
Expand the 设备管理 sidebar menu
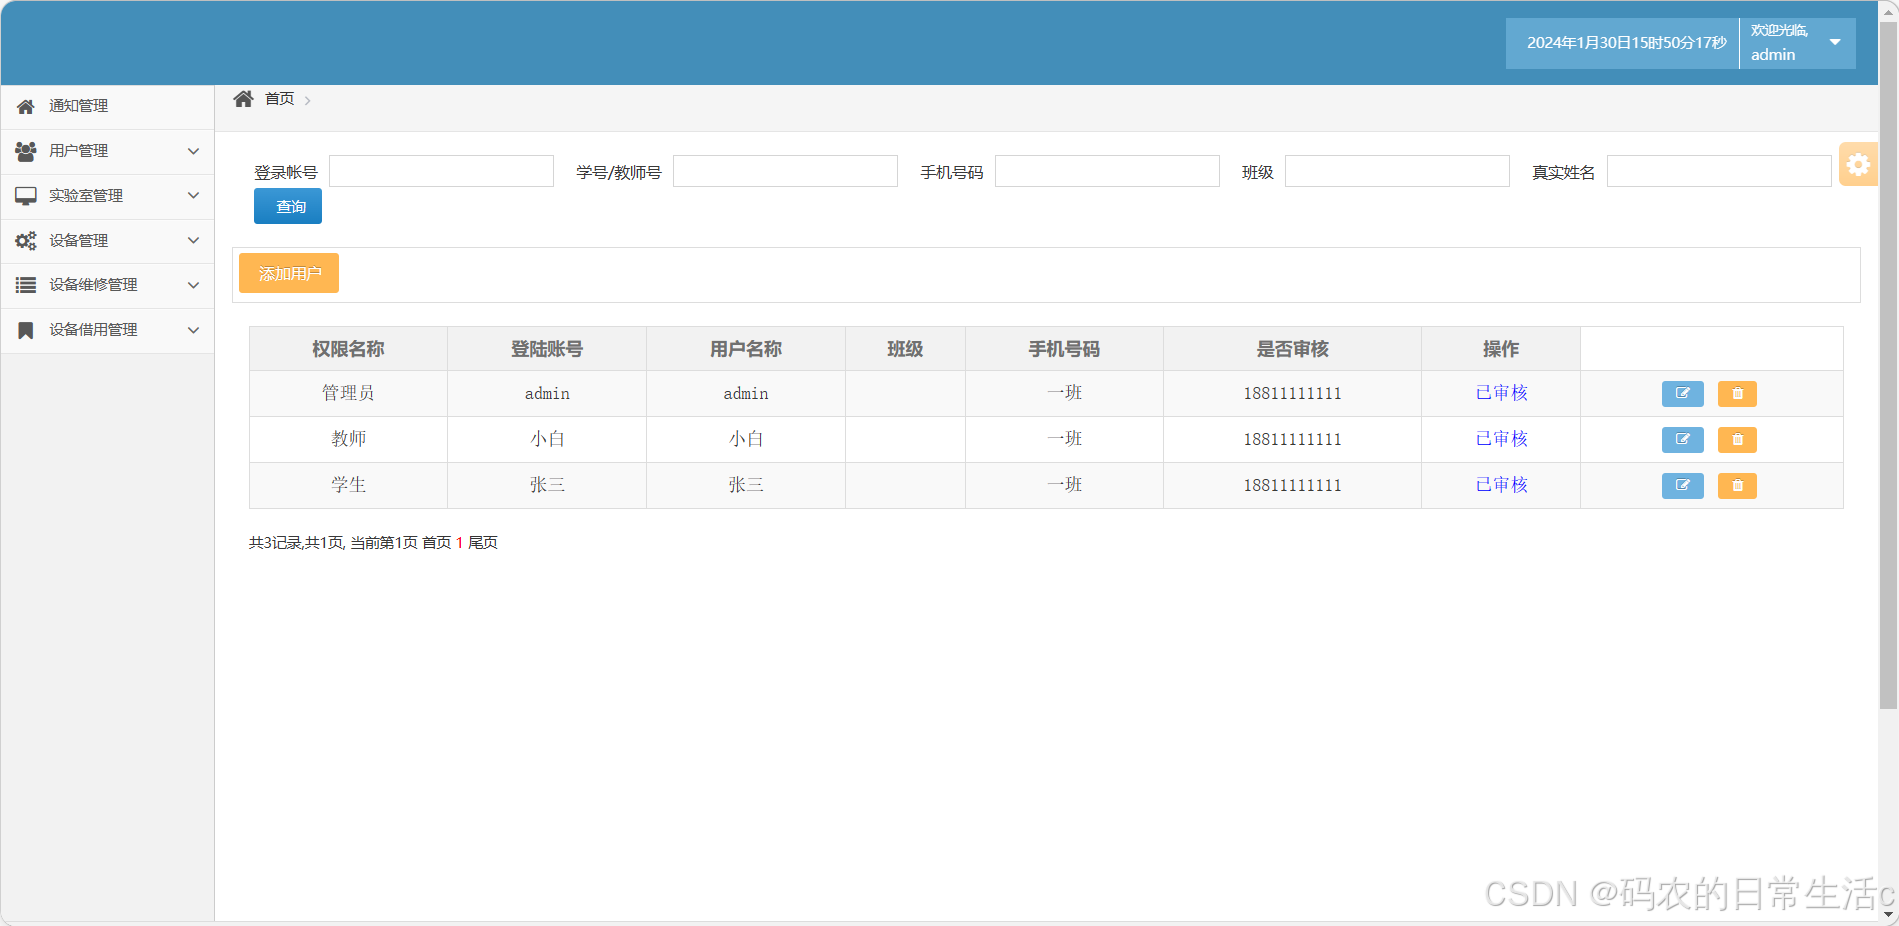coord(193,240)
